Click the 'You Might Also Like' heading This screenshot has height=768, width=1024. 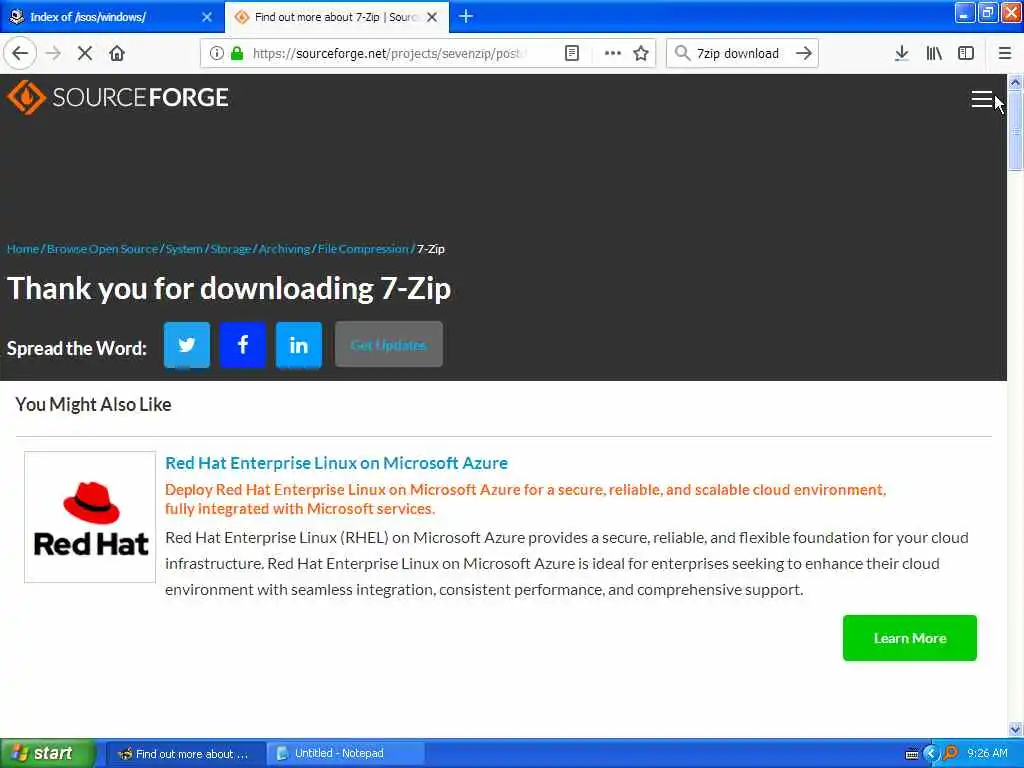point(93,404)
